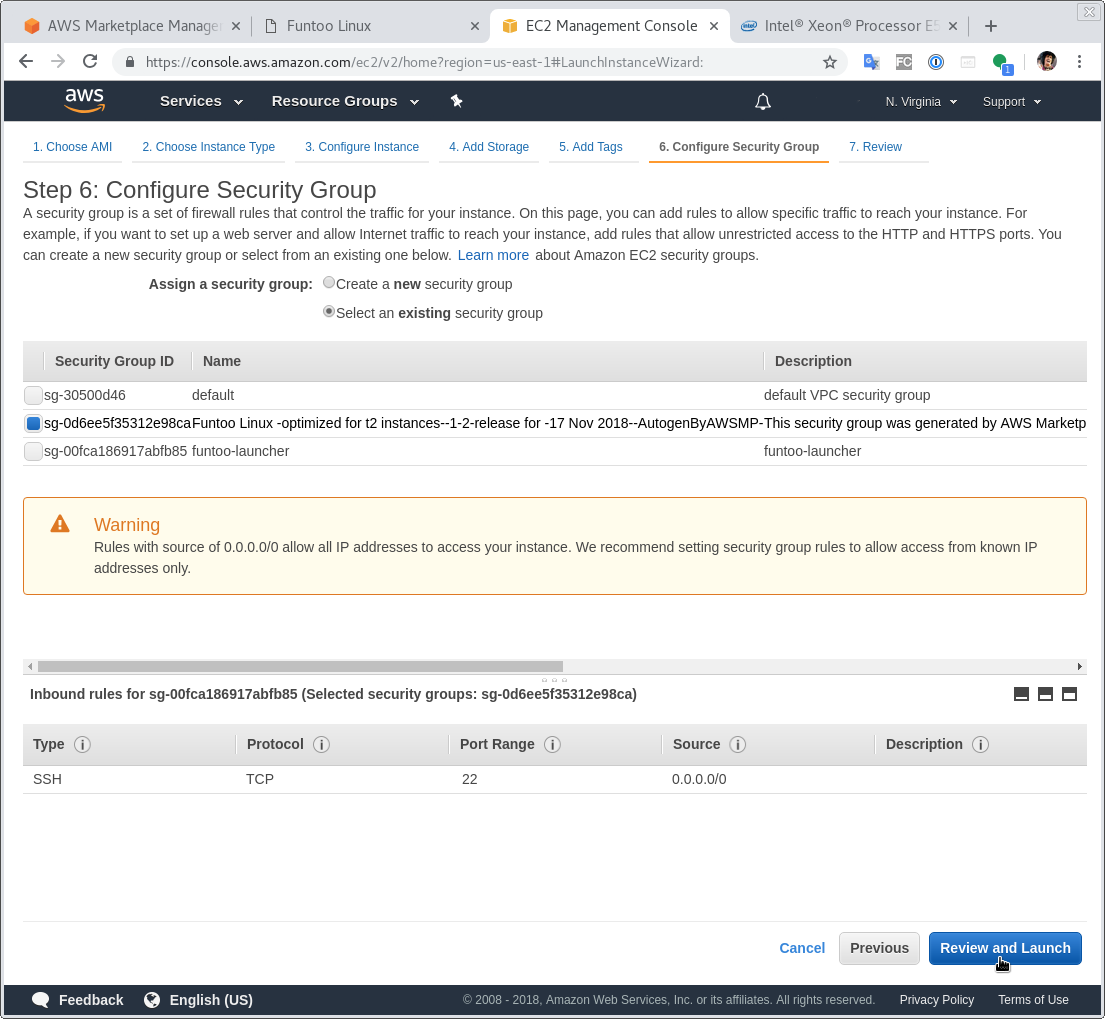
Task: Change language via English (US)
Action: 198,1000
